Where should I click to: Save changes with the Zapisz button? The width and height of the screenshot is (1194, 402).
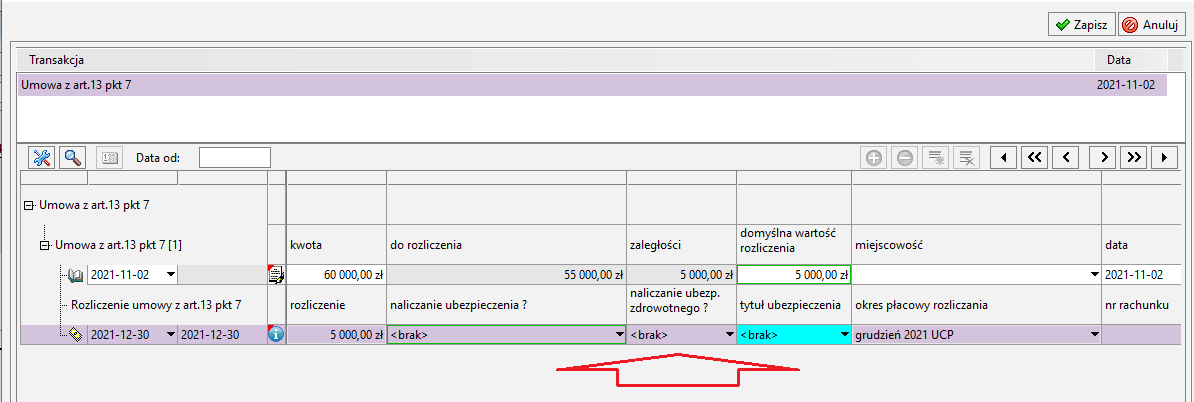(x=1081, y=24)
